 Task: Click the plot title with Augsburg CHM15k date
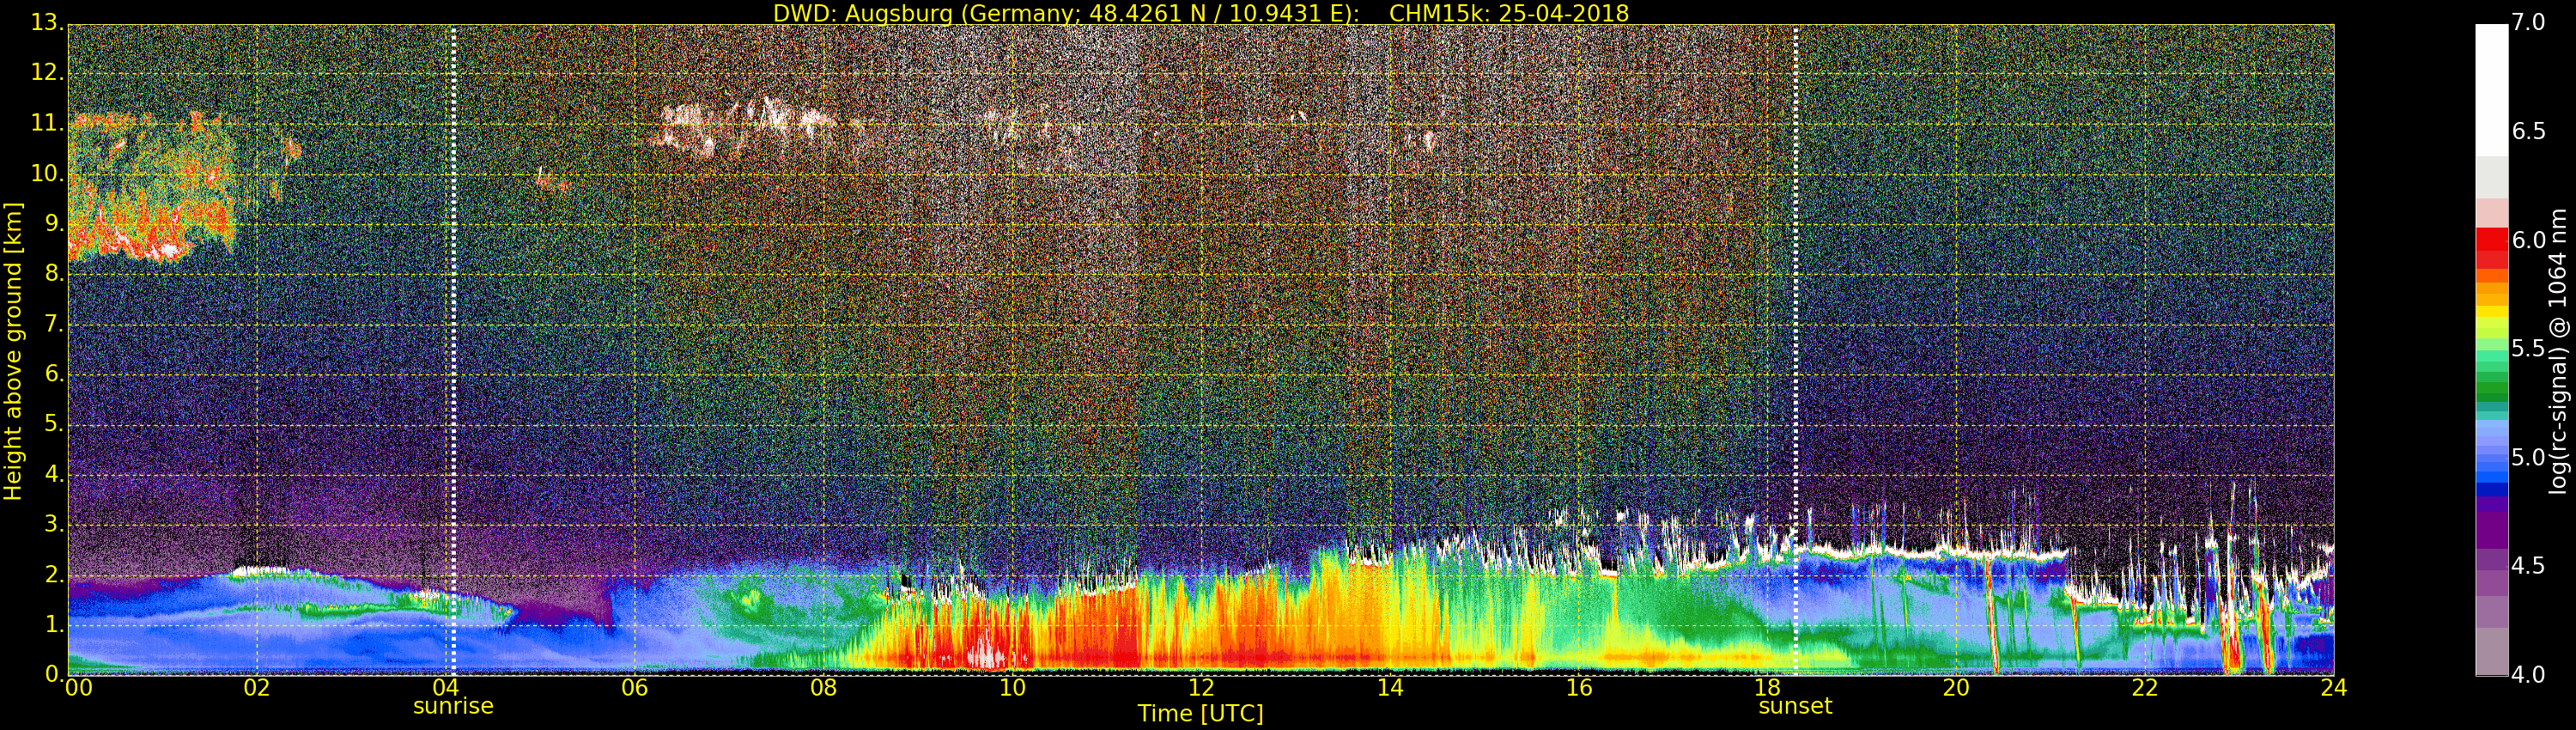tap(1200, 13)
